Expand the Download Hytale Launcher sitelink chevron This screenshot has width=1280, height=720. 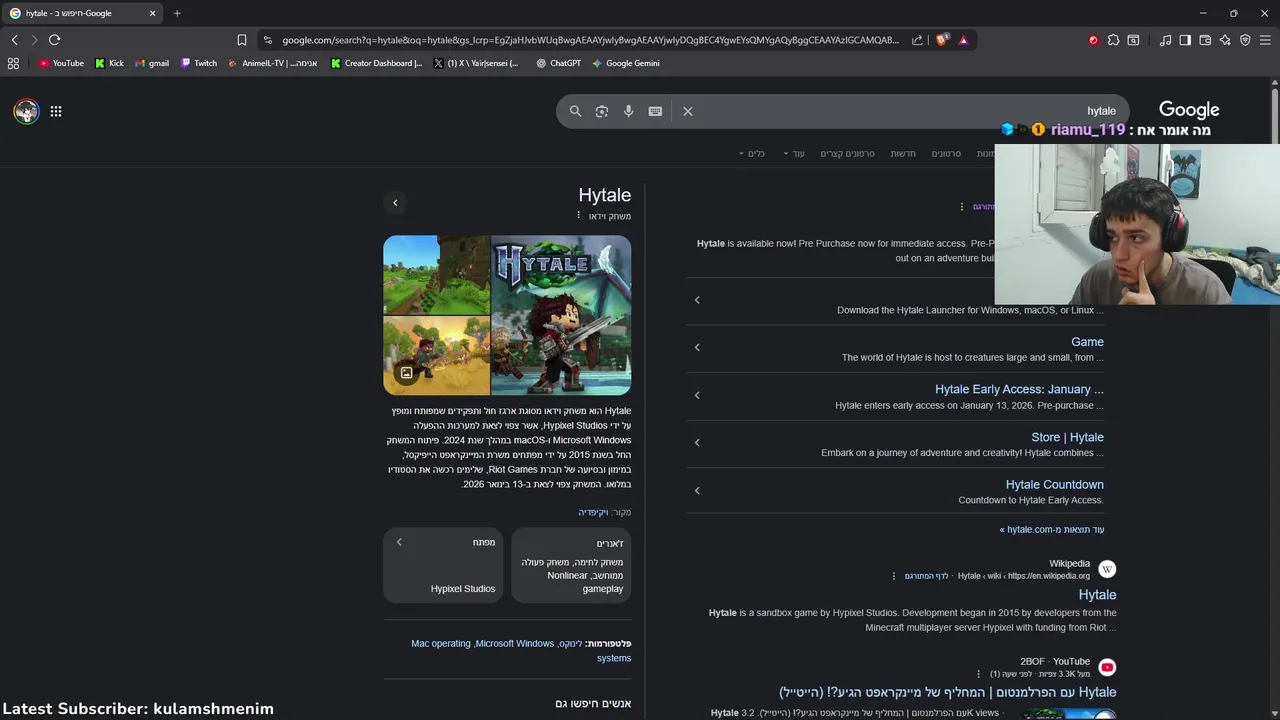pos(697,300)
